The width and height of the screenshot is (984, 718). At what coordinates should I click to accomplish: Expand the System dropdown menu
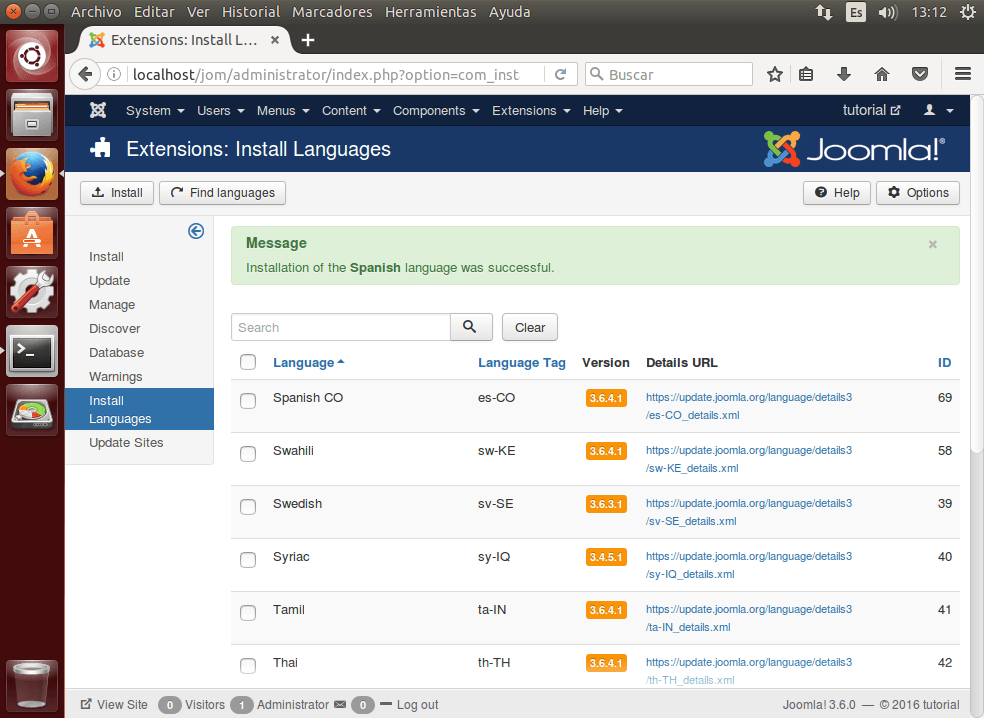pos(155,110)
